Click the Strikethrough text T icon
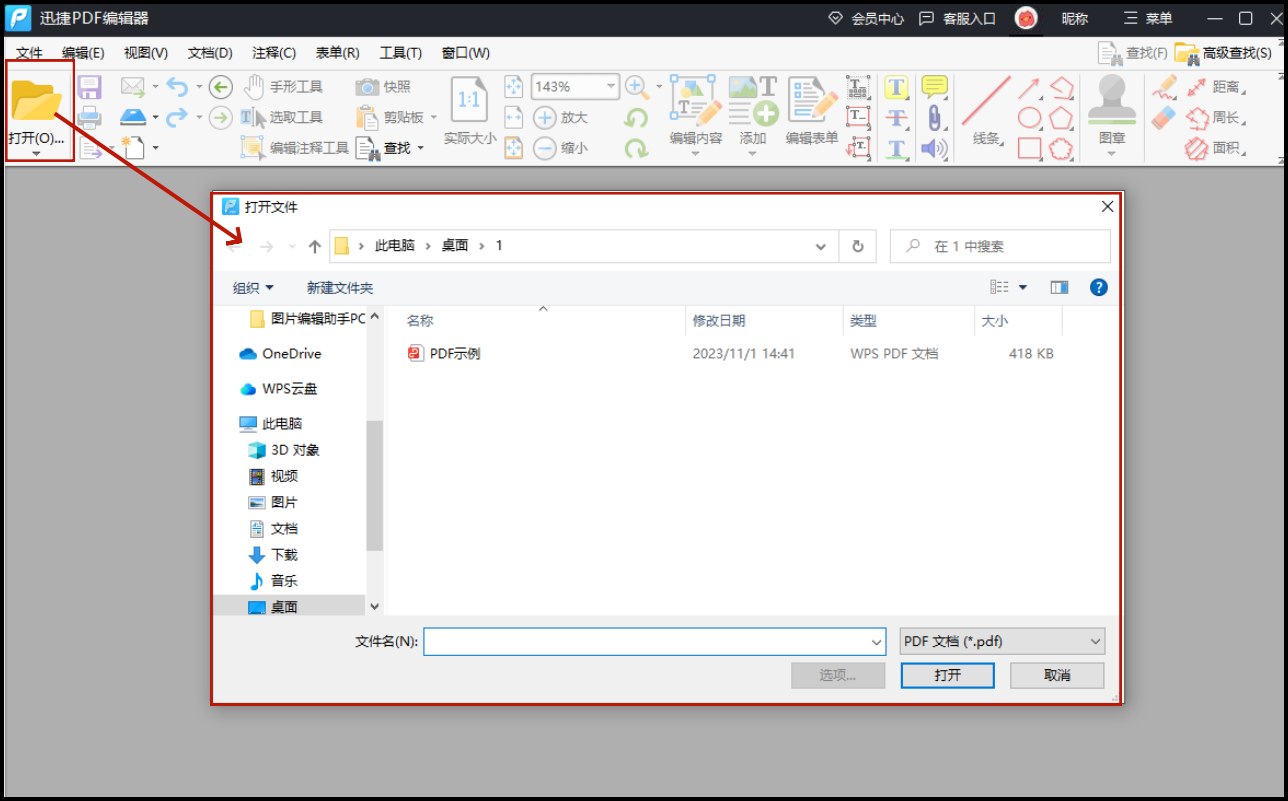Image resolution: width=1288 pixels, height=801 pixels. (896, 118)
